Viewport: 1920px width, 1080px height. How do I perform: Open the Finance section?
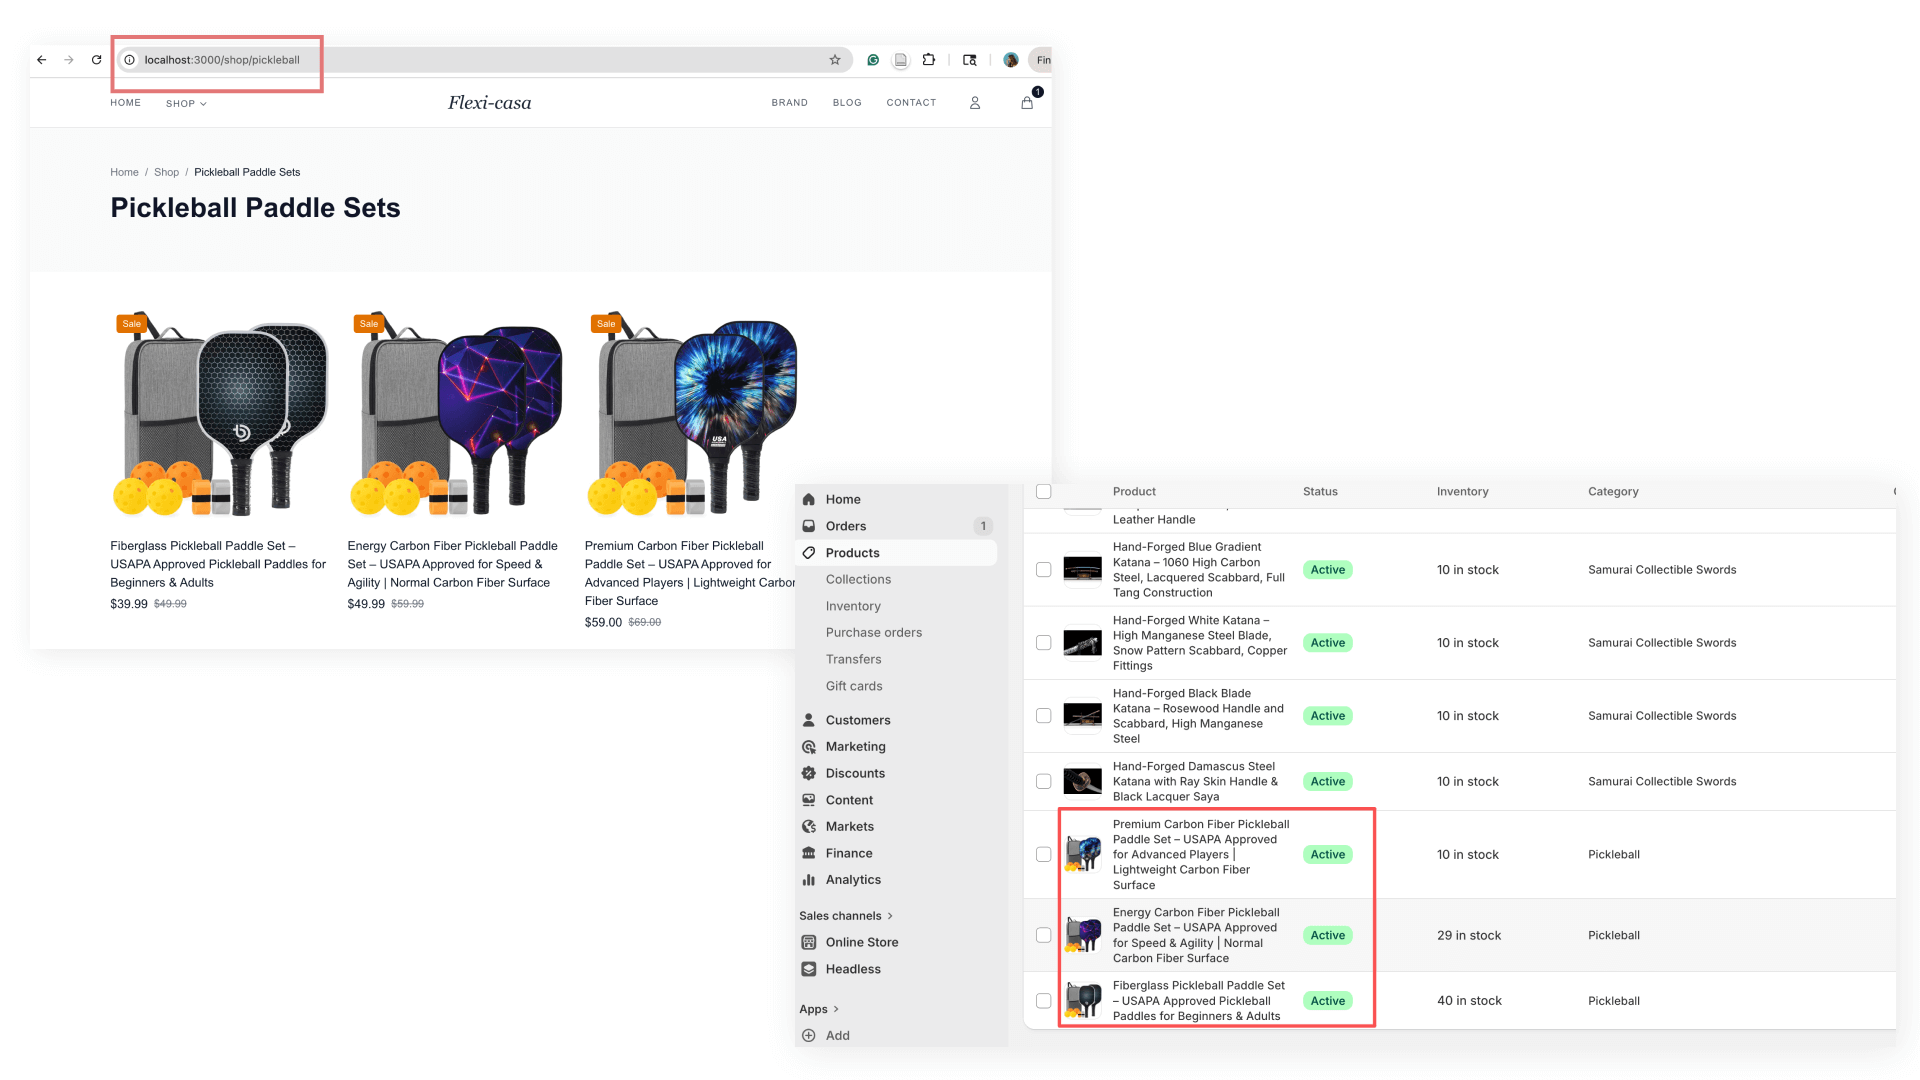[x=850, y=852]
